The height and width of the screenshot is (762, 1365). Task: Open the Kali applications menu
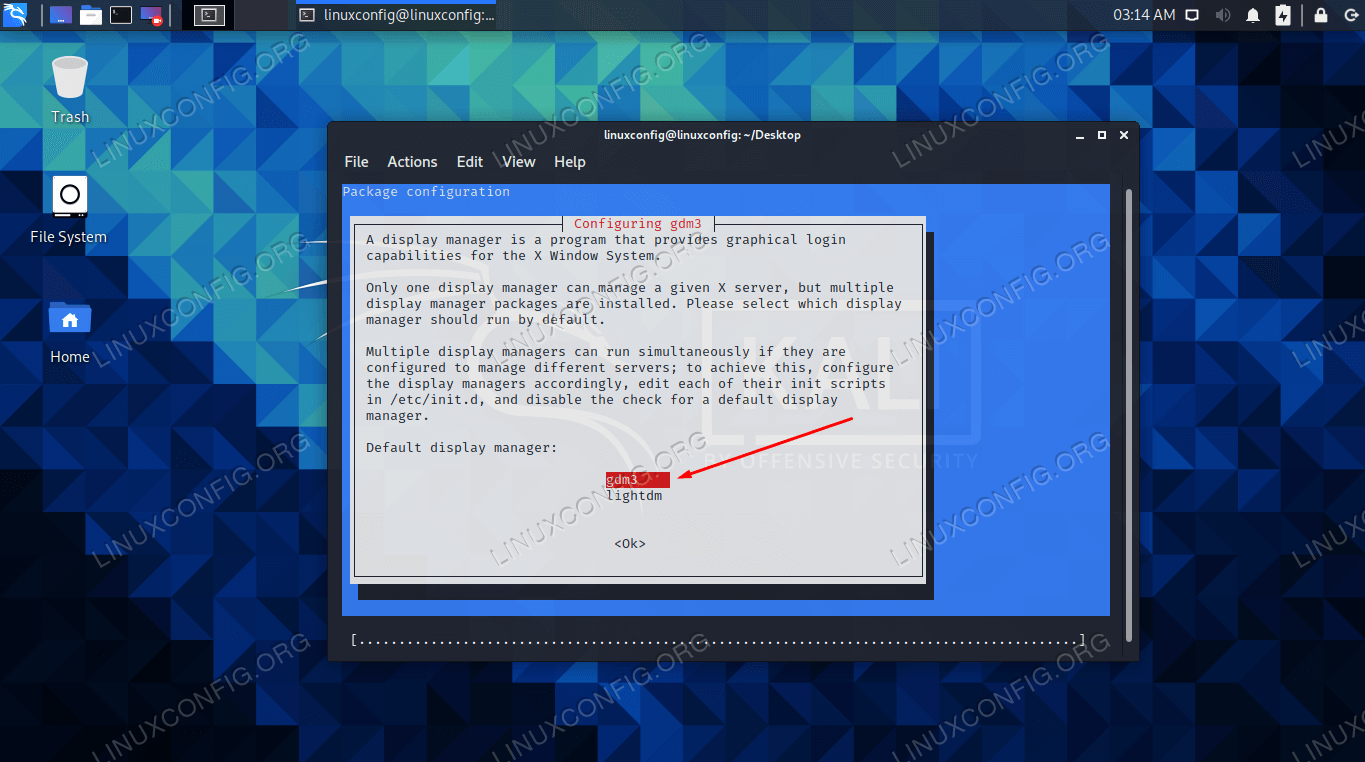pyautogui.click(x=16, y=15)
